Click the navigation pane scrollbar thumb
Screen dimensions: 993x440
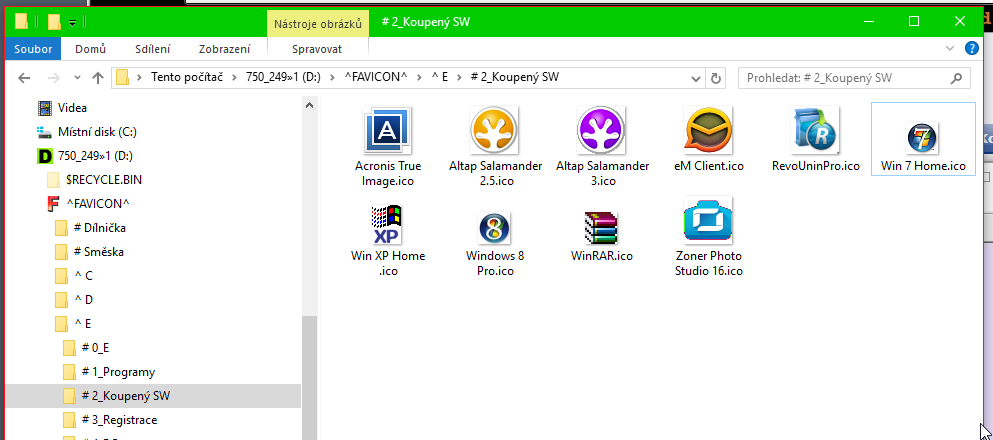pyautogui.click(x=310, y=377)
